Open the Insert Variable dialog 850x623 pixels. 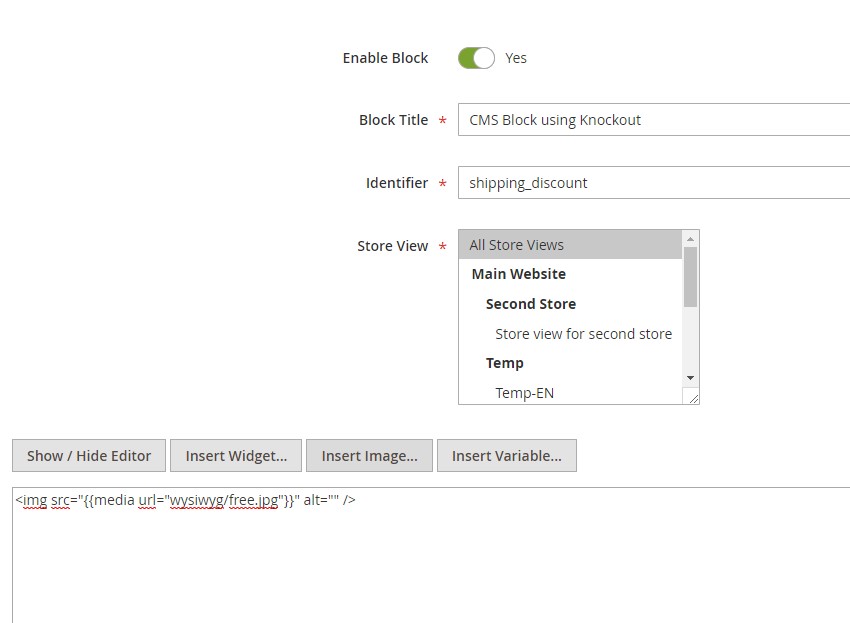(x=506, y=455)
